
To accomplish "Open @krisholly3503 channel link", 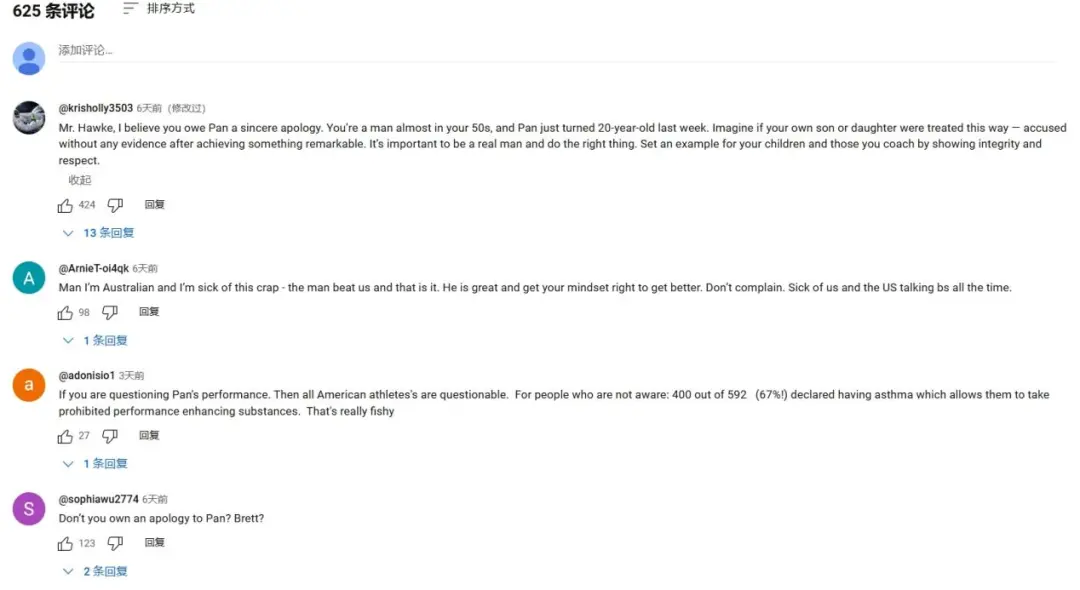I will (x=95, y=108).
